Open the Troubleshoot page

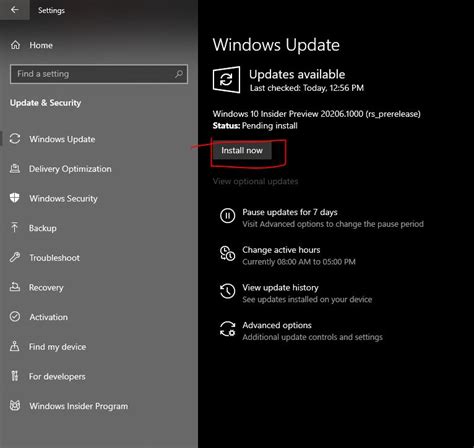[55, 258]
